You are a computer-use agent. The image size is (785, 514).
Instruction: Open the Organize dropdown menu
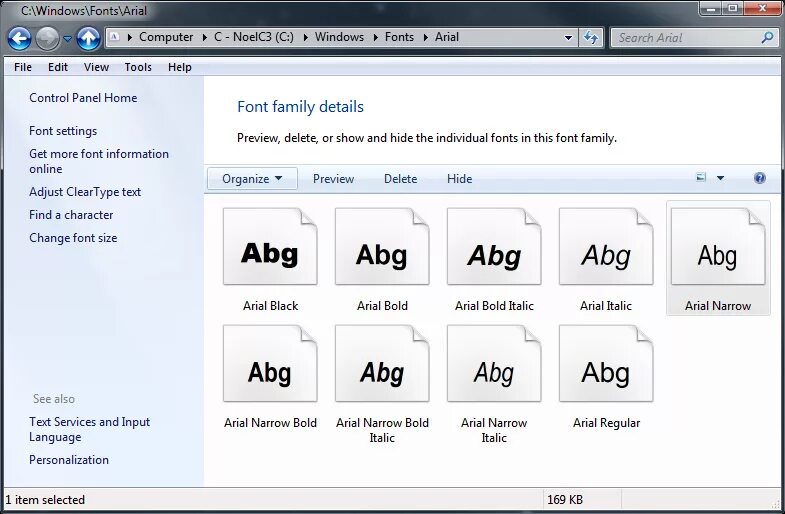pos(252,179)
